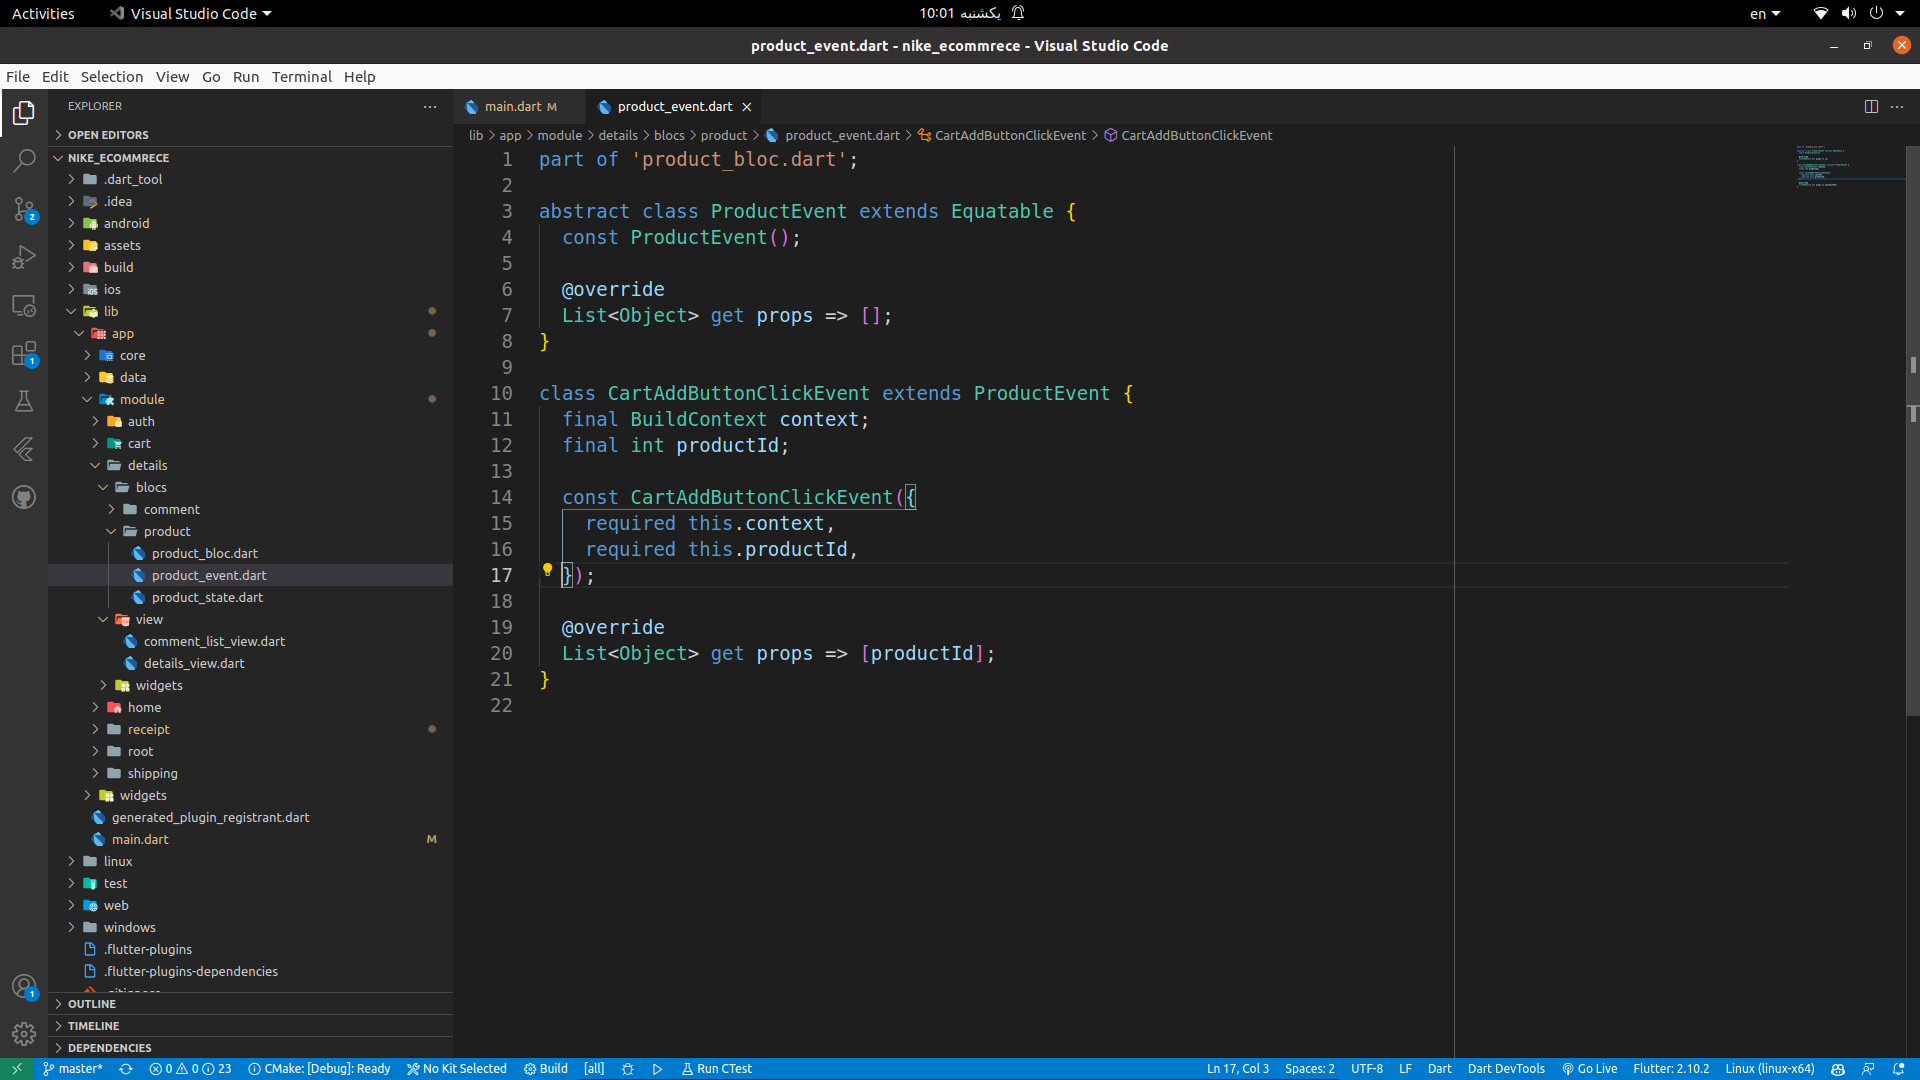Open the Manage gear icon
This screenshot has width=1920, height=1080.
click(24, 1034)
